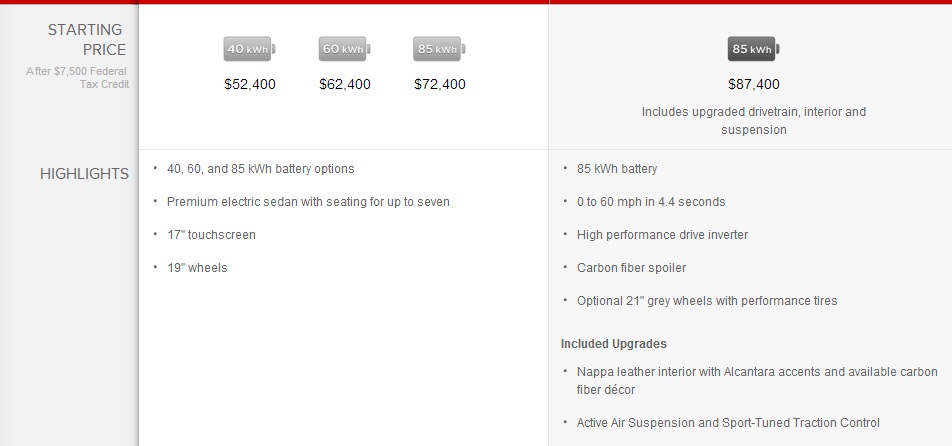Image resolution: width=952 pixels, height=446 pixels.
Task: Choose the light grey 85 kWh battery icon
Action: coord(439,49)
